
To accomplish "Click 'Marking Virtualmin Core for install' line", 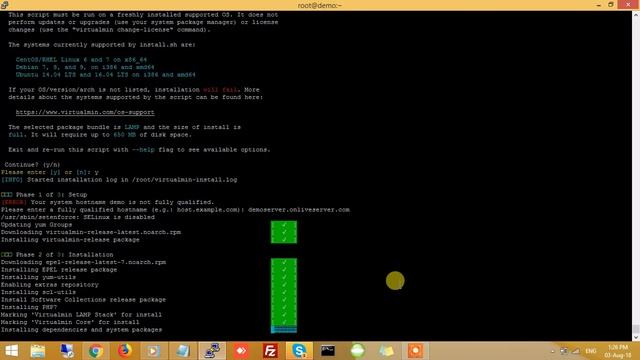I will click(70, 322).
